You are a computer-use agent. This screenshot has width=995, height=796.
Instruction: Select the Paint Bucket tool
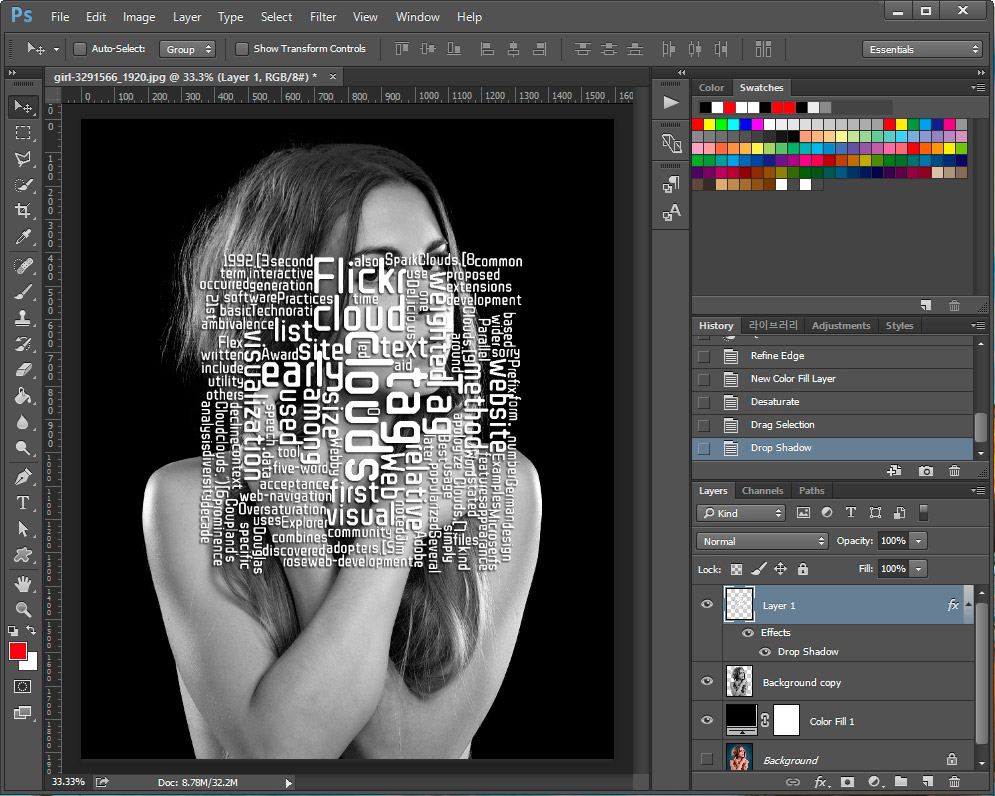point(23,396)
